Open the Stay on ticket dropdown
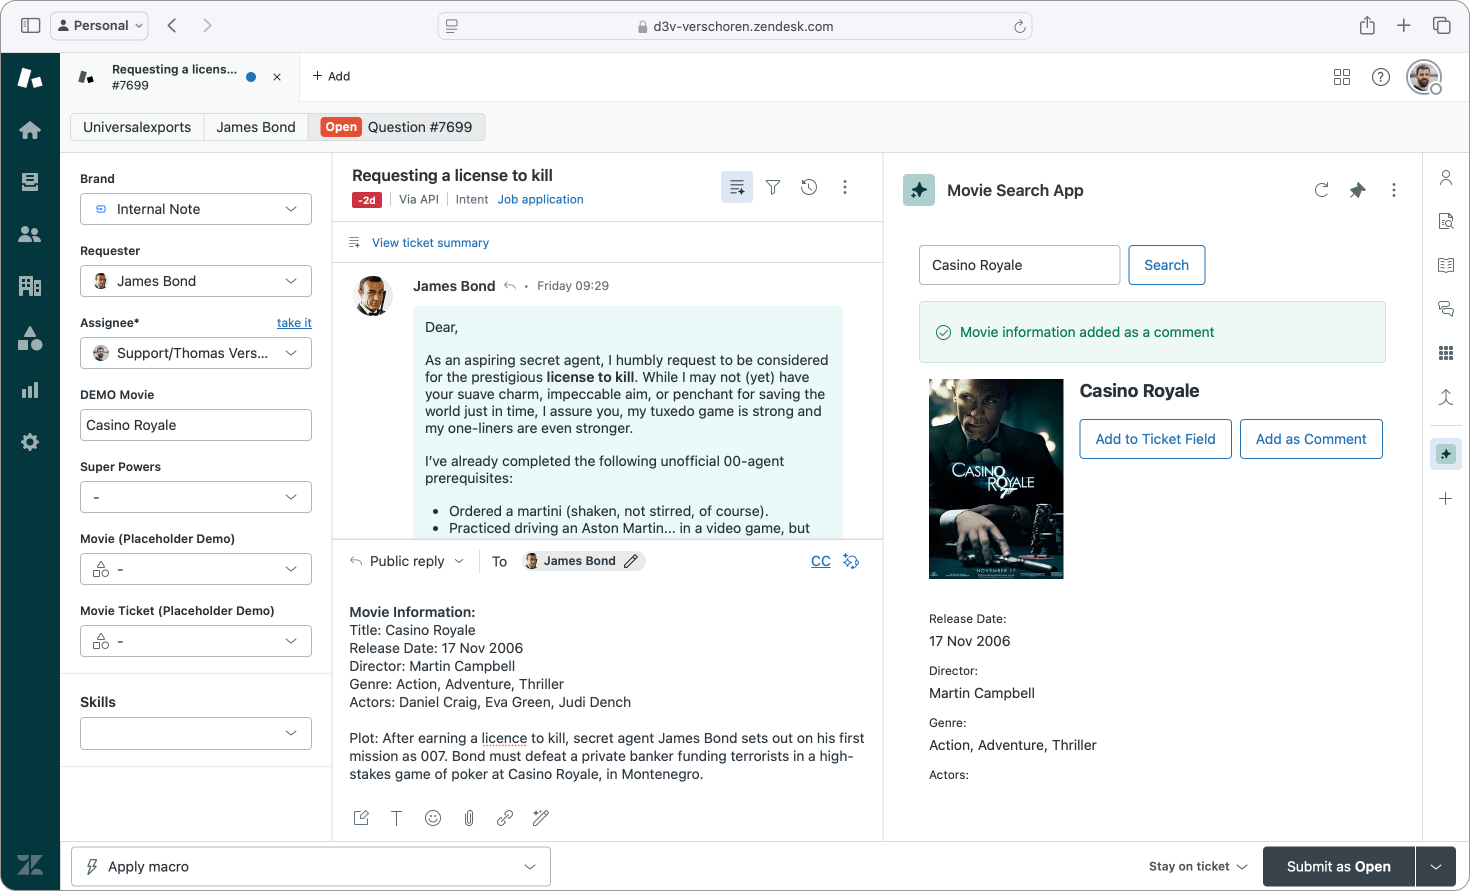 [1198, 867]
